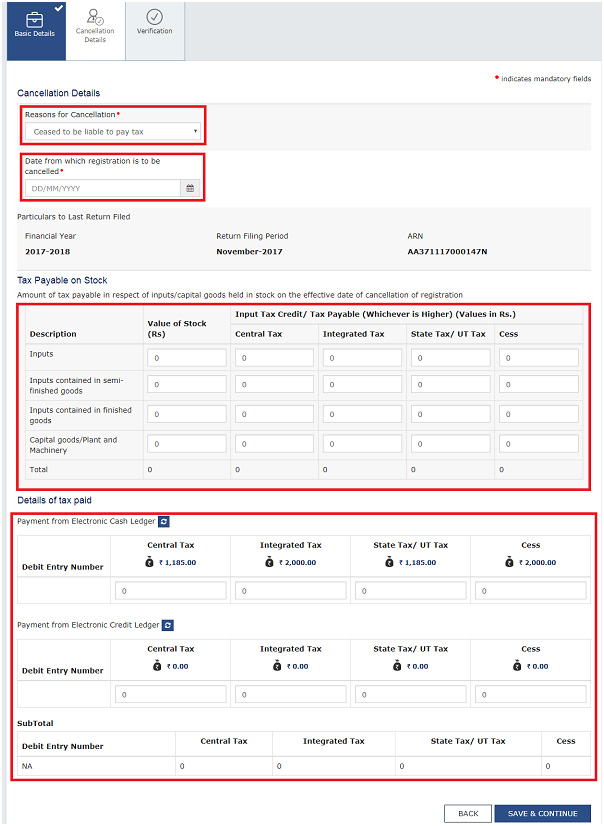Click the SubTotal NA debit entry cell
This screenshot has width=604, height=826.
coord(96,766)
